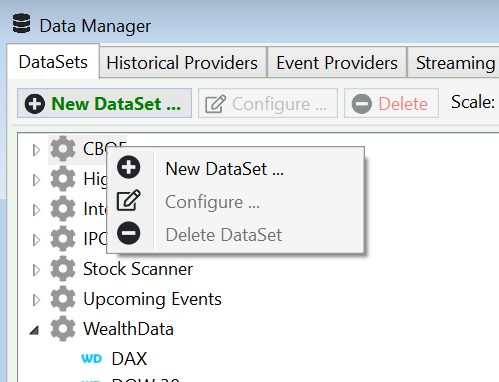The width and height of the screenshot is (499, 382).
Task: Click the gear icon beside CBOE
Action: click(x=63, y=149)
